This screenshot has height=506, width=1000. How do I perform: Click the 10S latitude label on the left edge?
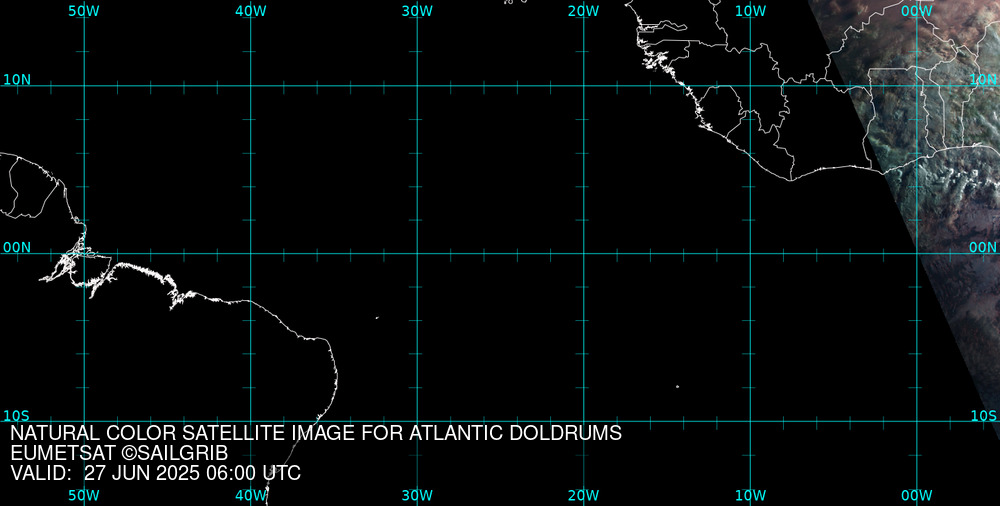(17, 416)
